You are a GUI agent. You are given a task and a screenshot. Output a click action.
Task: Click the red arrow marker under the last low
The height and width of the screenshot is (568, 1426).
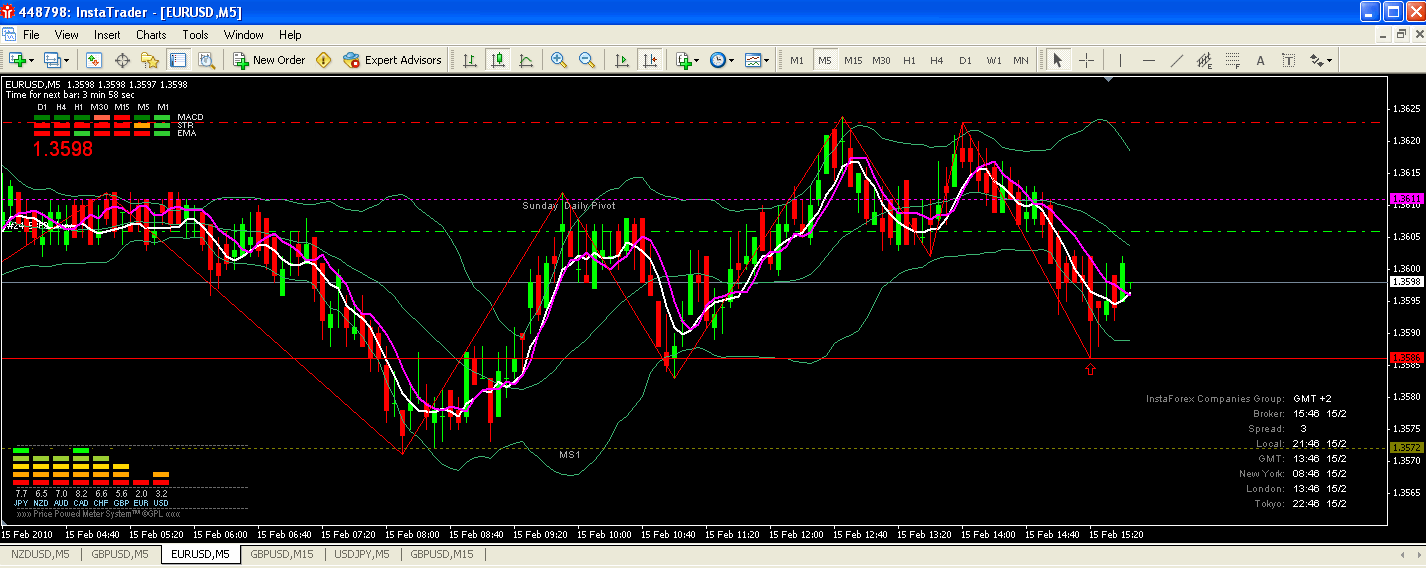point(1090,369)
